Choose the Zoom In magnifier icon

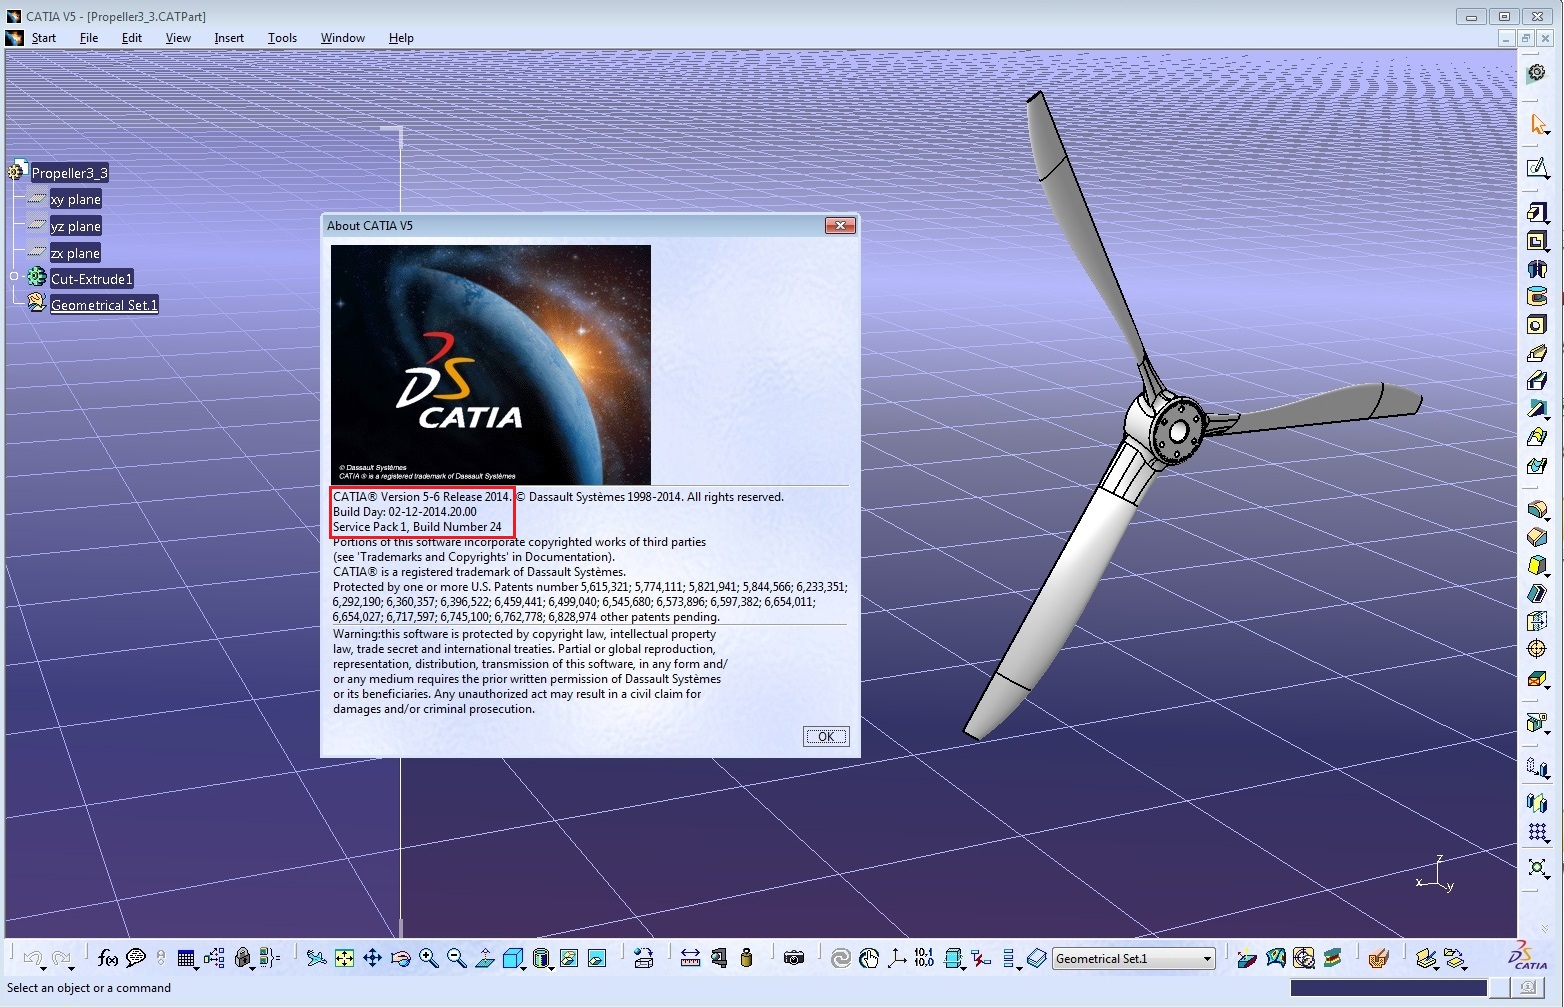click(x=428, y=958)
